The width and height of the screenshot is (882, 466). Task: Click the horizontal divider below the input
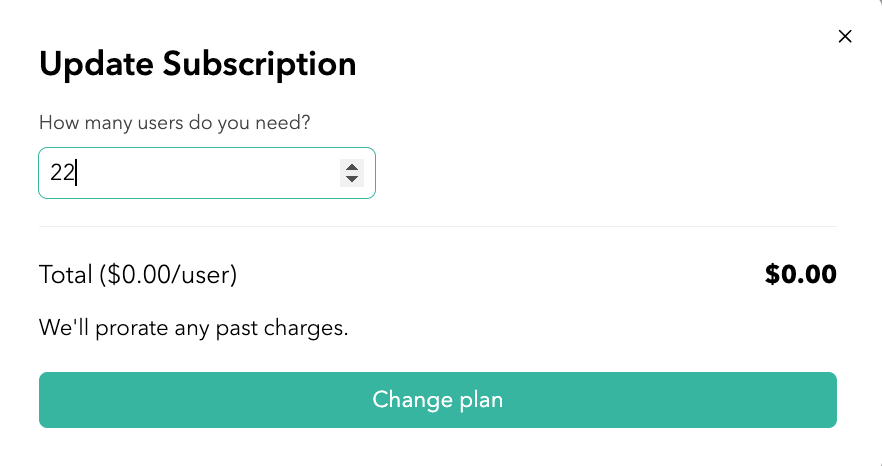pyautogui.click(x=437, y=227)
